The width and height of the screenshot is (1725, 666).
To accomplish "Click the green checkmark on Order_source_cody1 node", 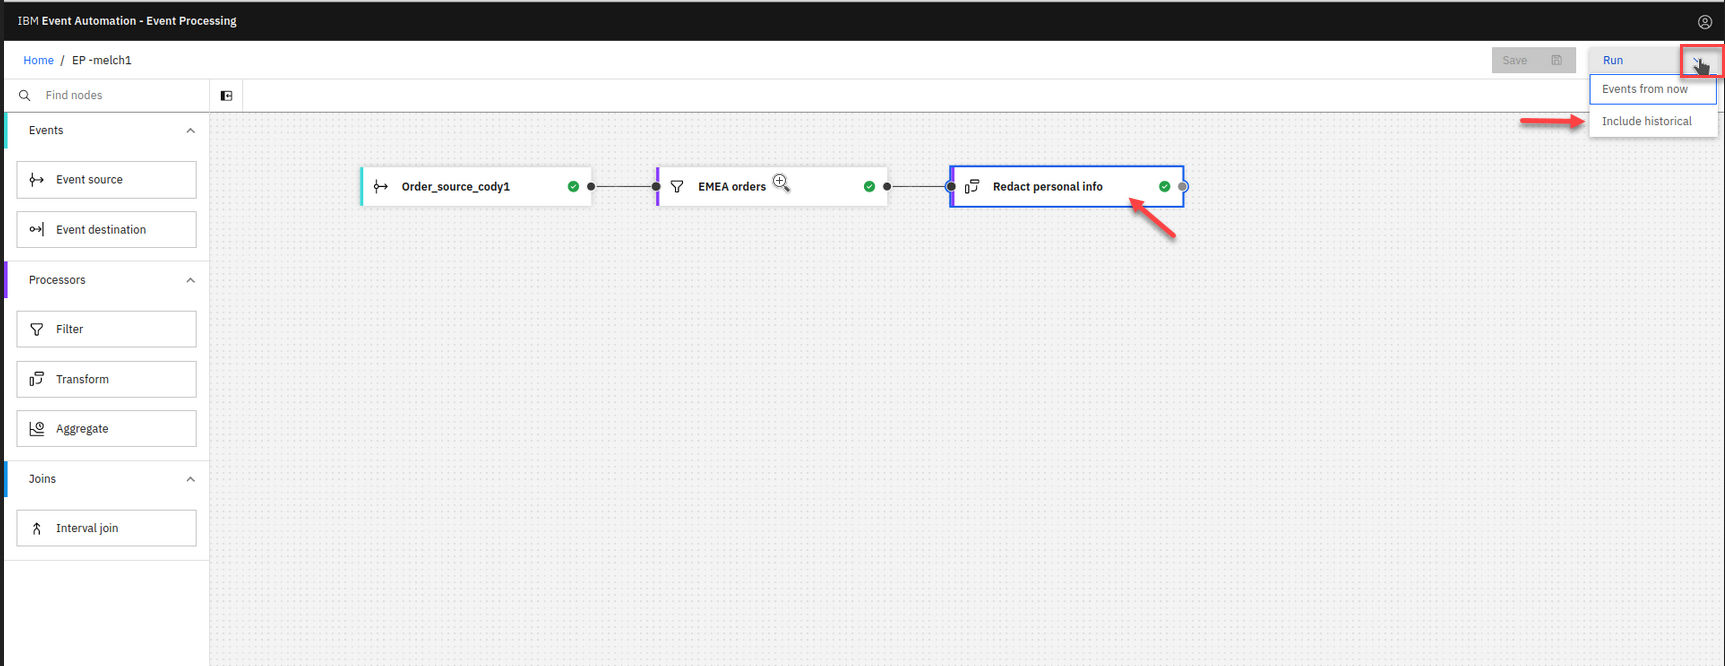I will point(573,187).
